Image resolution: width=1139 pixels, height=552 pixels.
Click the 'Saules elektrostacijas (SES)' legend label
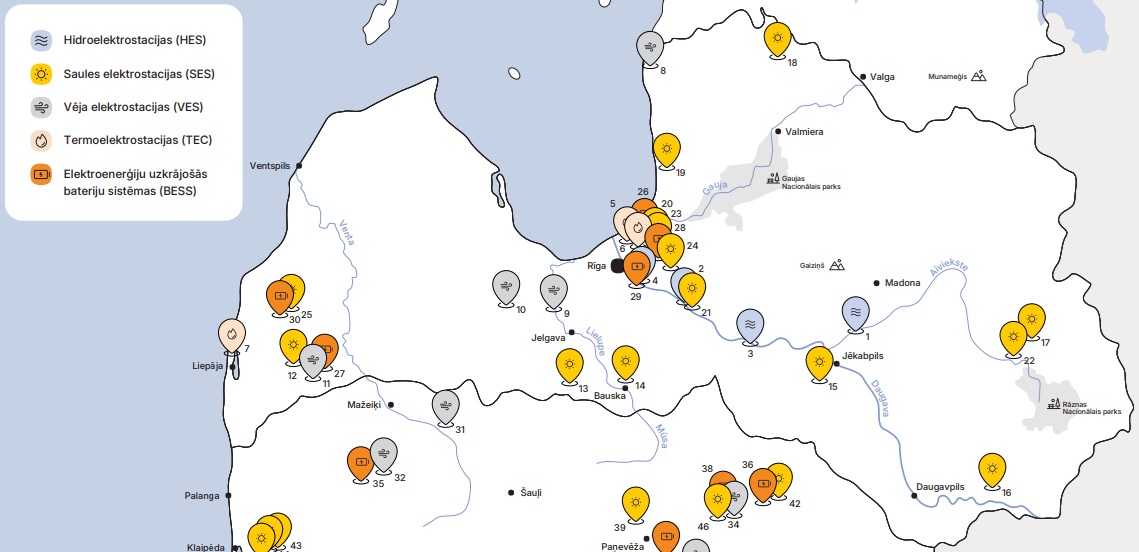(139, 74)
